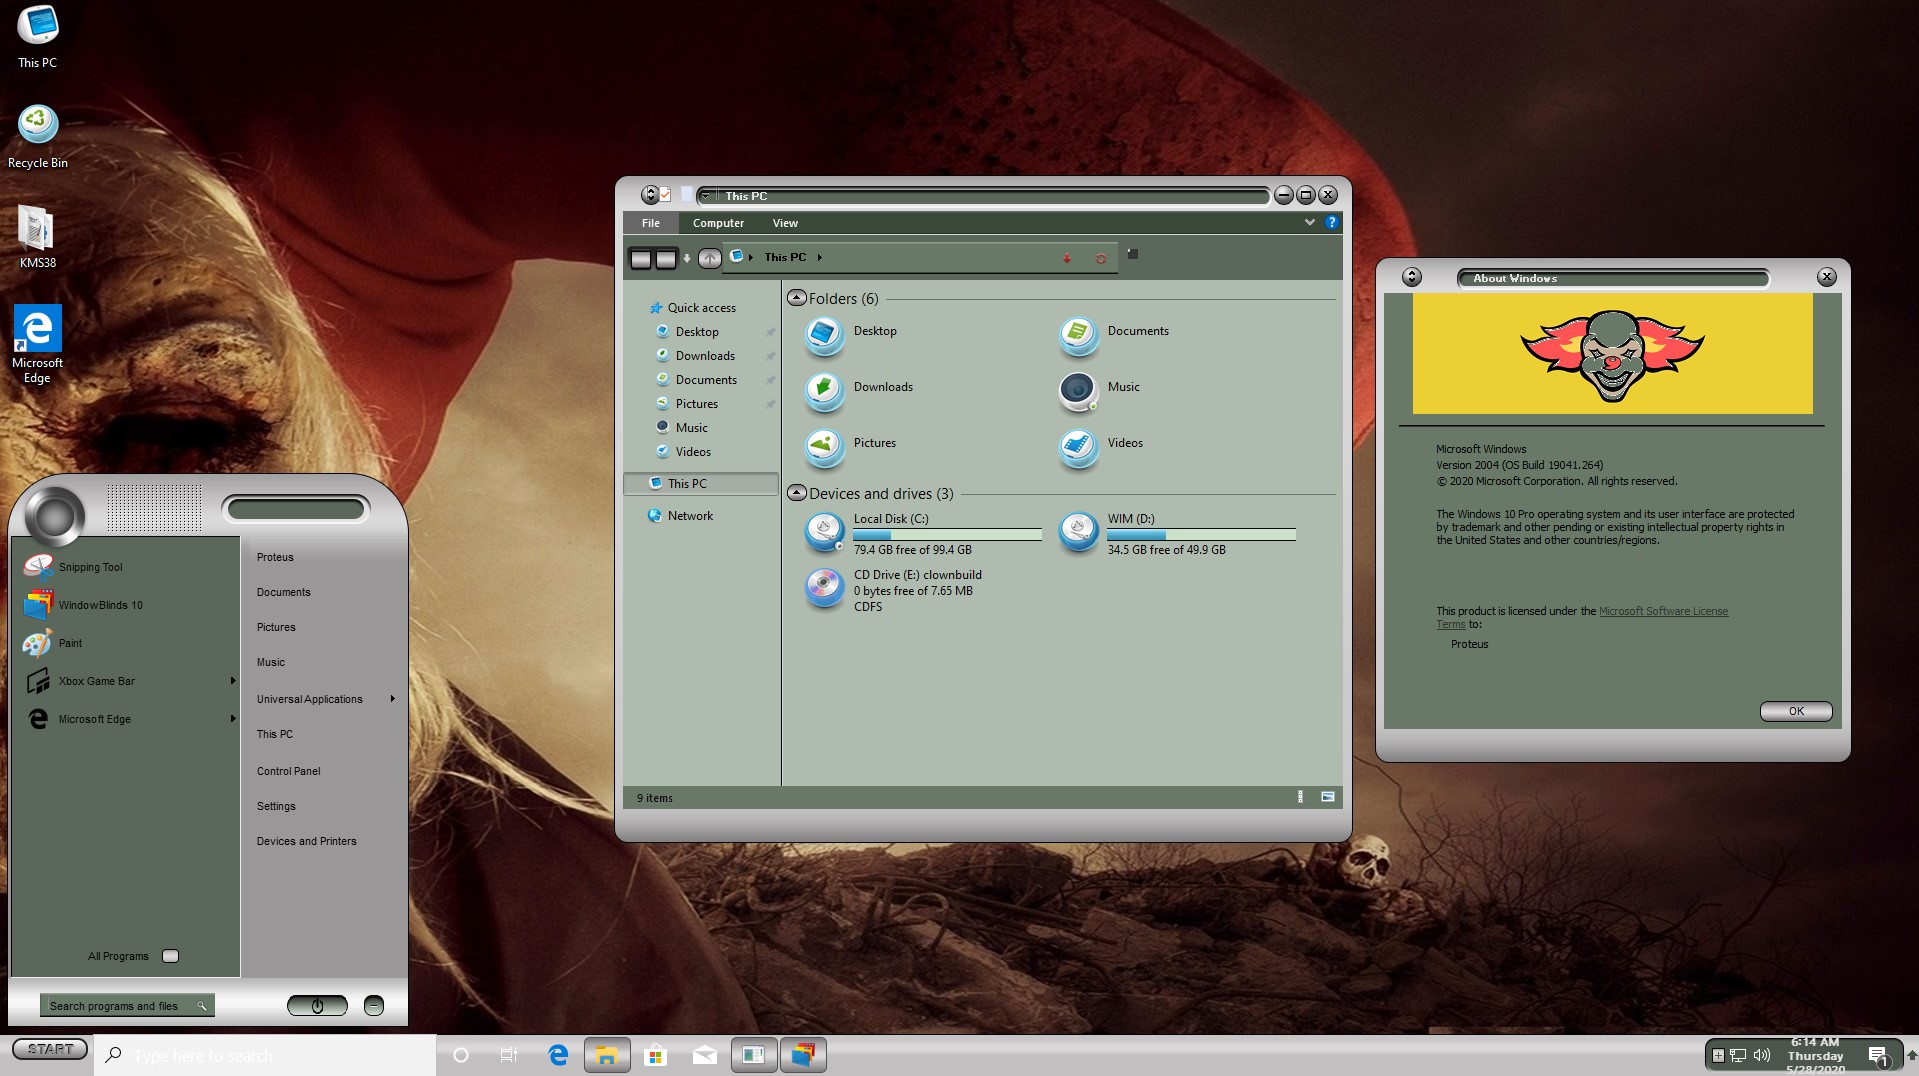
Task: Click the network icon in the system tray
Action: [x=1738, y=1055]
